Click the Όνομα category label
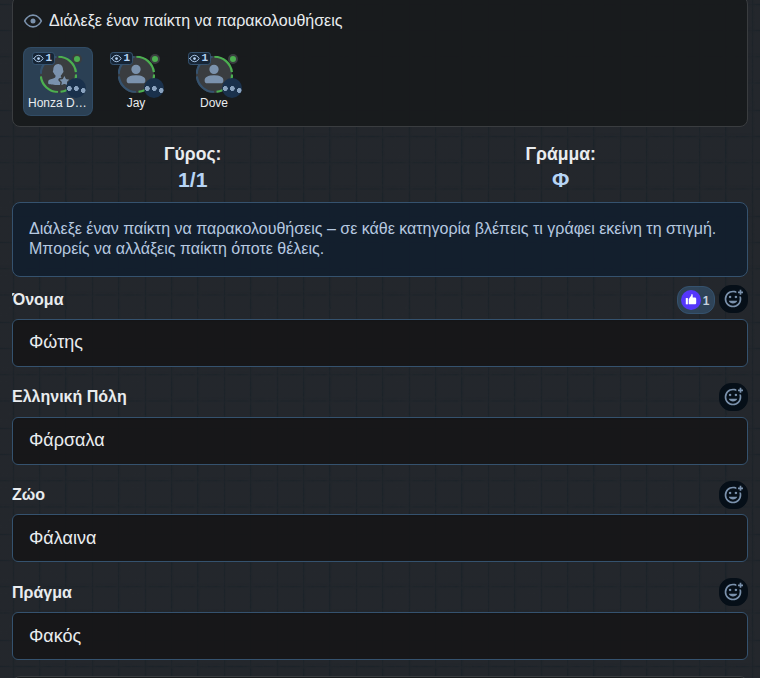760x678 pixels. [x=38, y=300]
